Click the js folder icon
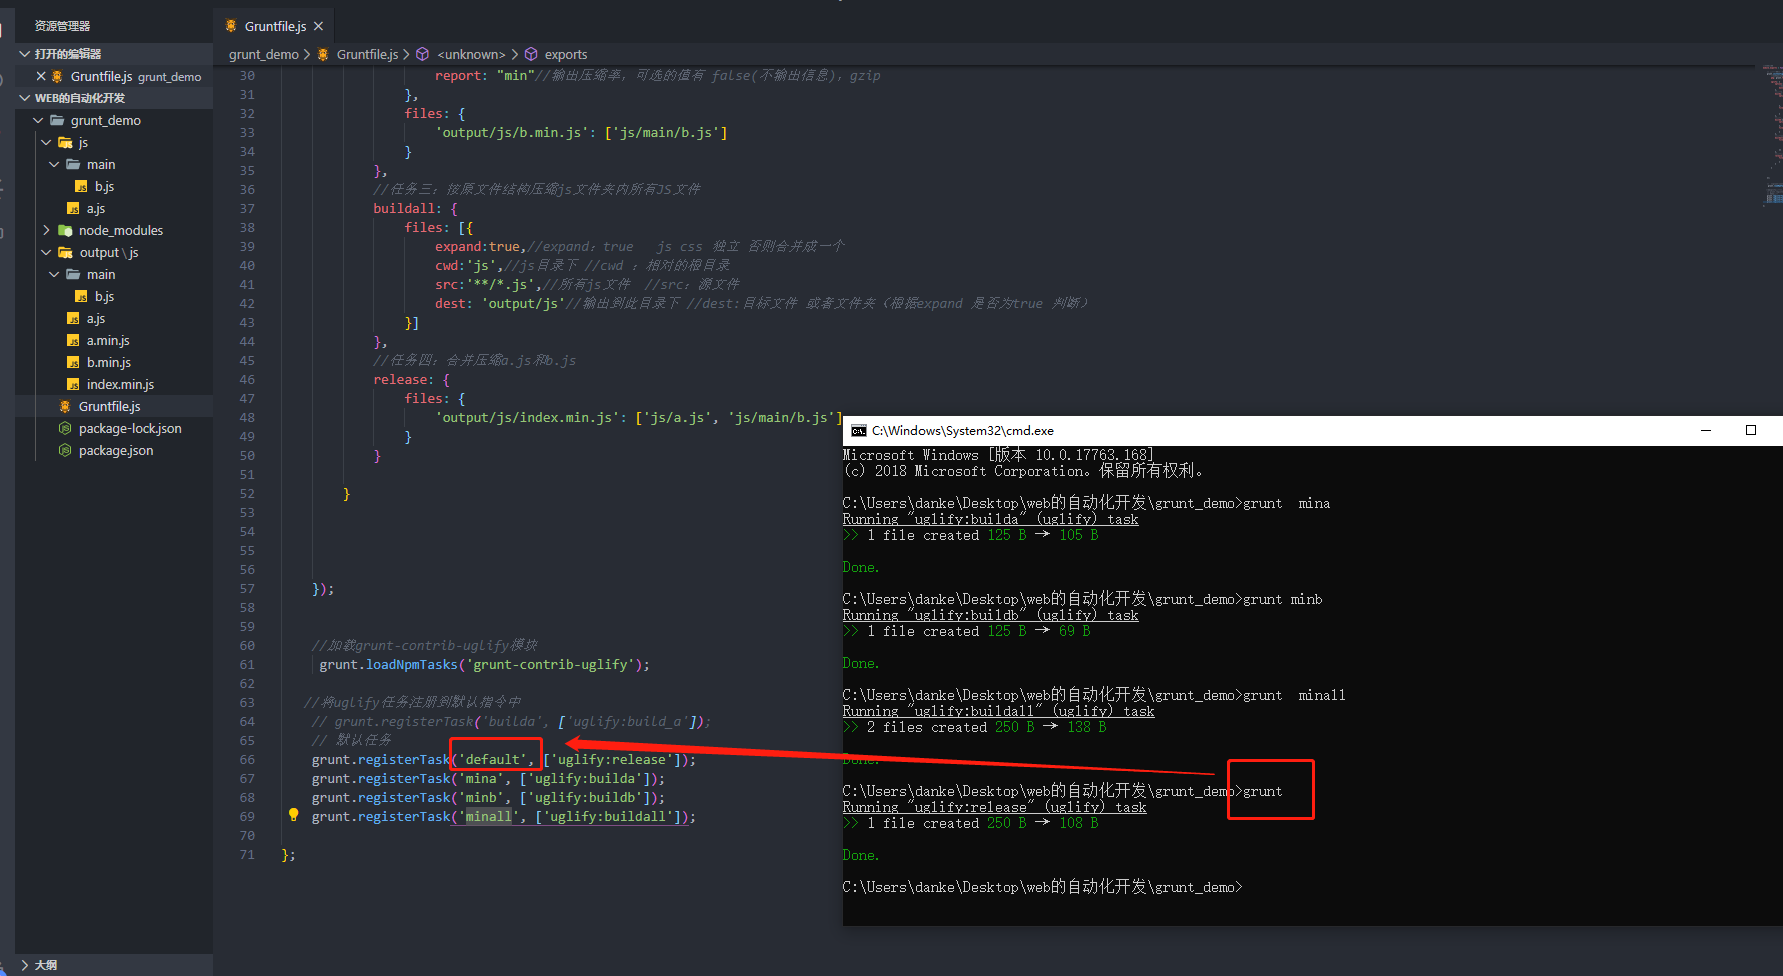 [x=65, y=142]
